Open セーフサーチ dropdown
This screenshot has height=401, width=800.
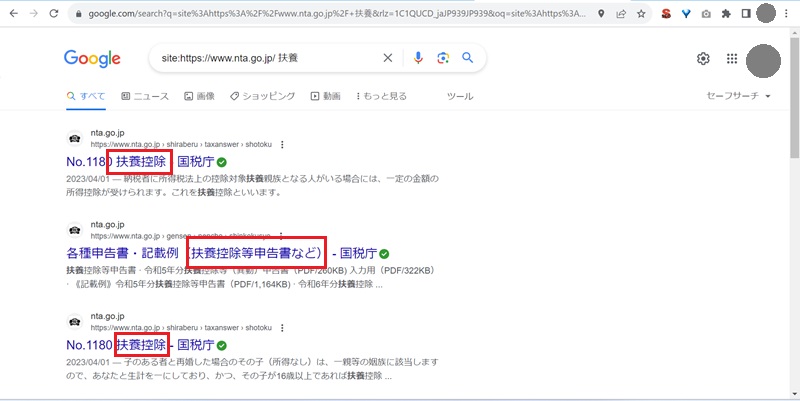tap(738, 96)
